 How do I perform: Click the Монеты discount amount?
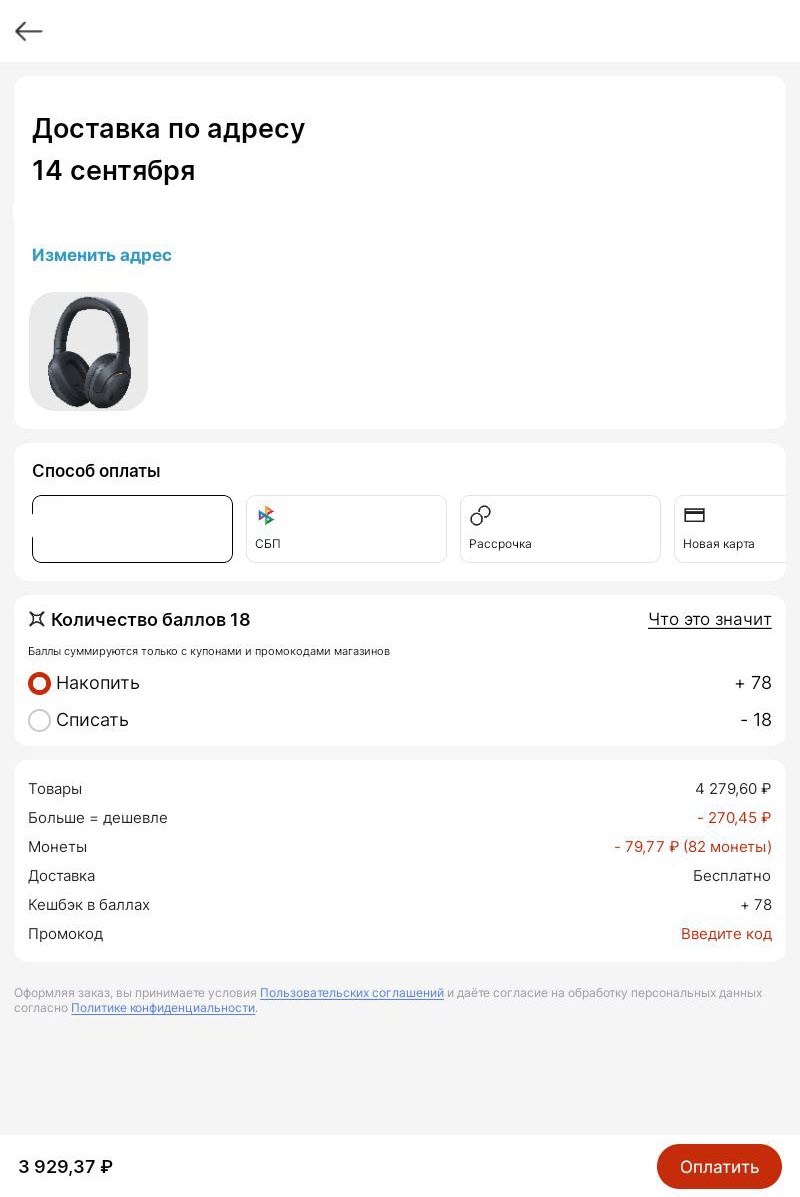coord(693,846)
